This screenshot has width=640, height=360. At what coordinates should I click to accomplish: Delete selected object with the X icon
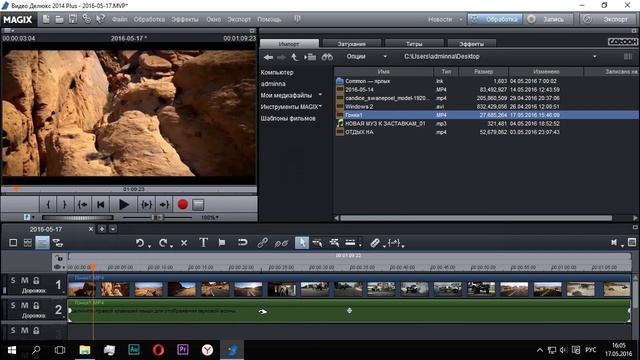point(184,243)
